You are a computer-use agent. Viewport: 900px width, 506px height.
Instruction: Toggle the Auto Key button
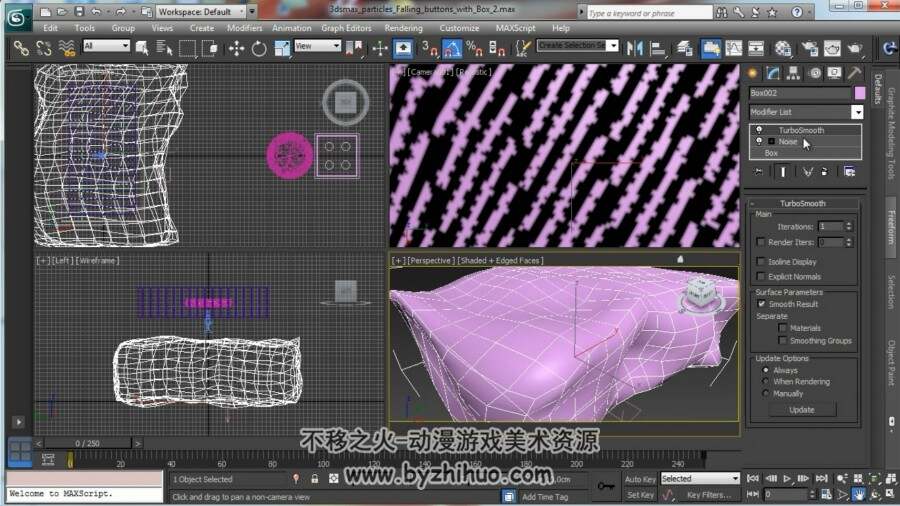(641, 479)
